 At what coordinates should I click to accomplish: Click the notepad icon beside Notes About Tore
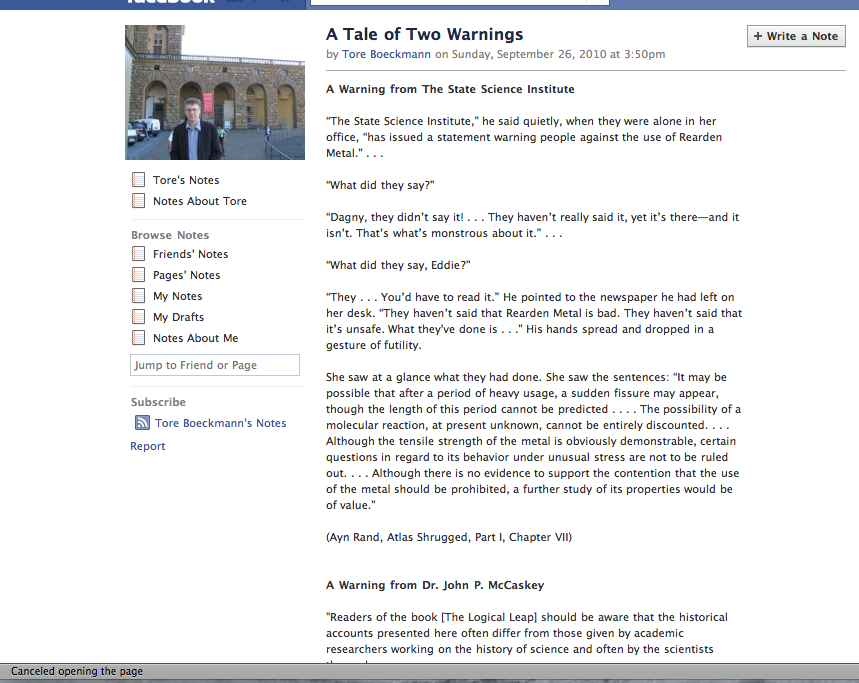[x=139, y=200]
